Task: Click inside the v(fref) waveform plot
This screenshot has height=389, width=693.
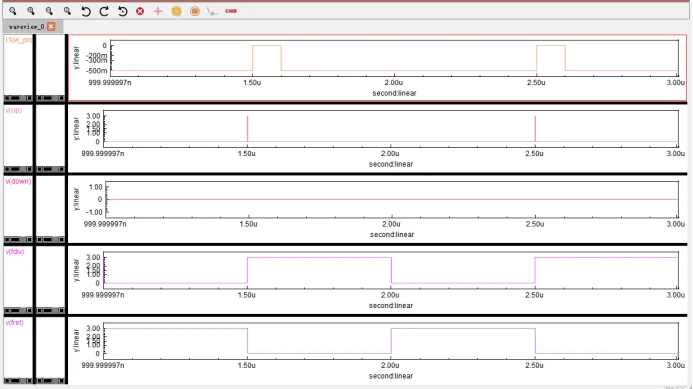Action: [391, 341]
